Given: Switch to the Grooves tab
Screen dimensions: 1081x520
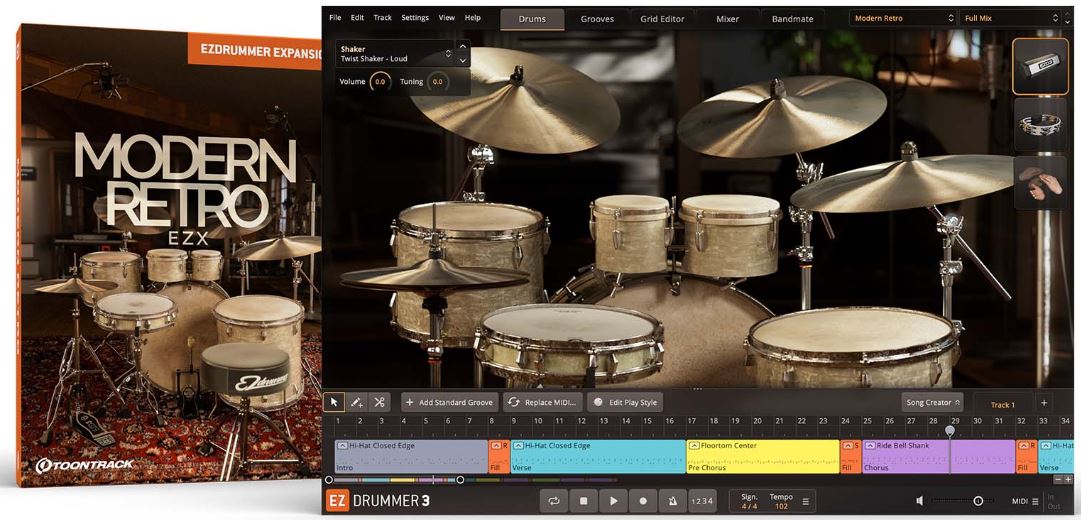Looking at the screenshot, I should pos(597,19).
